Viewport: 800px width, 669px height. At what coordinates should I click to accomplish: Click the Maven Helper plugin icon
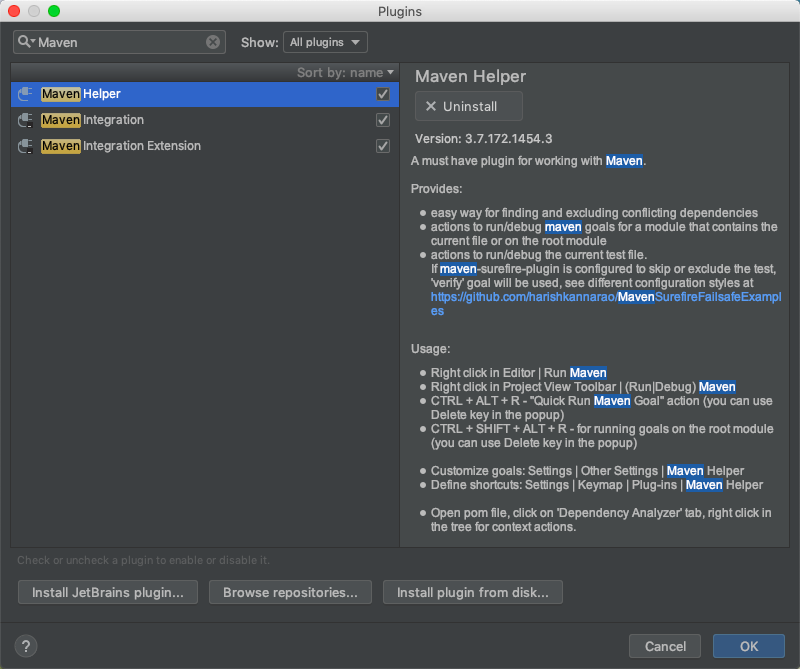pyautogui.click(x=26, y=94)
